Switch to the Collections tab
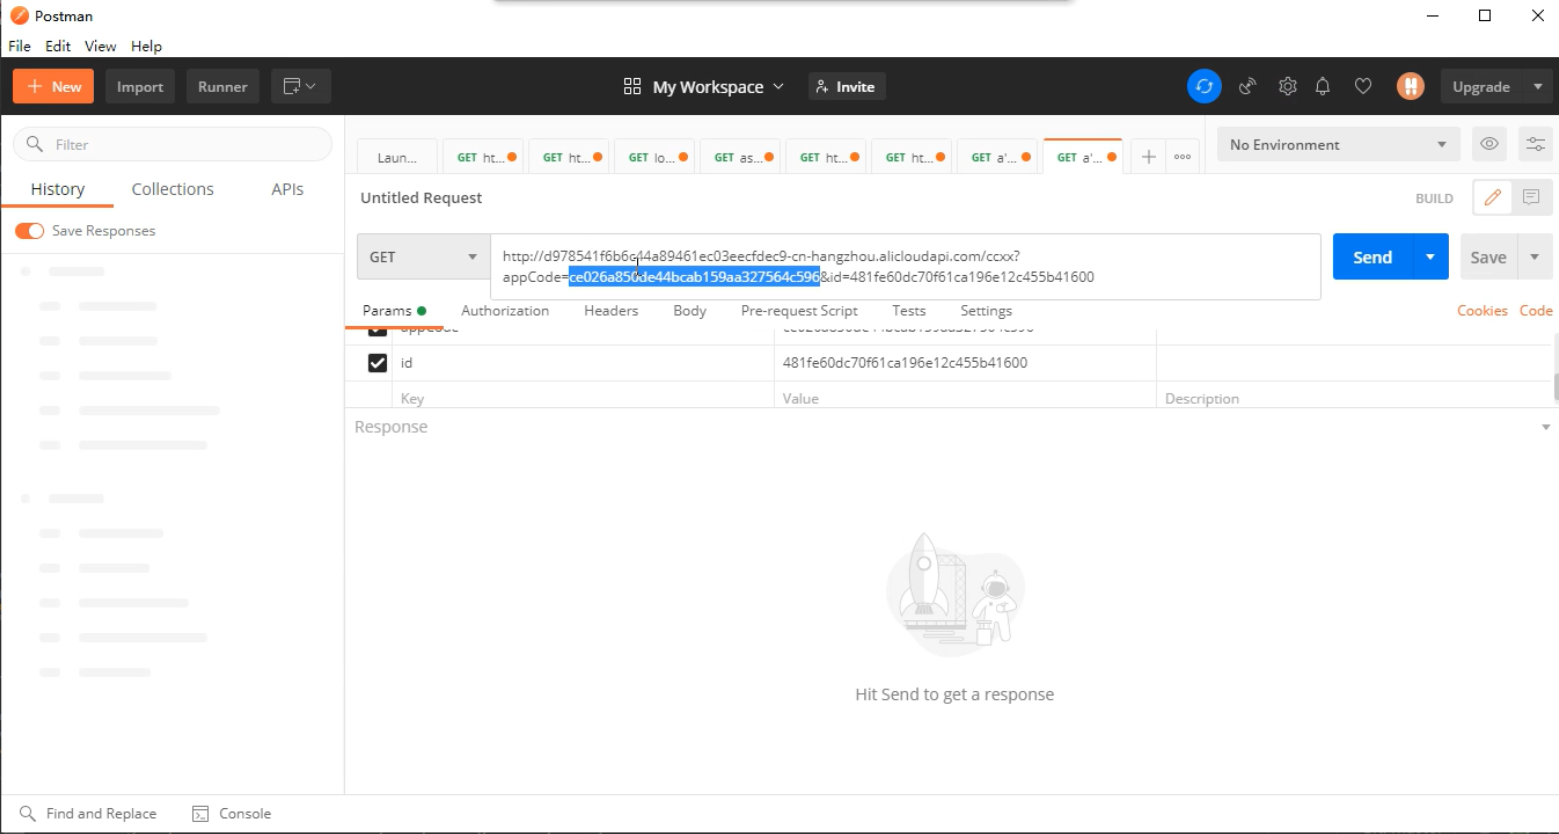 point(173,189)
